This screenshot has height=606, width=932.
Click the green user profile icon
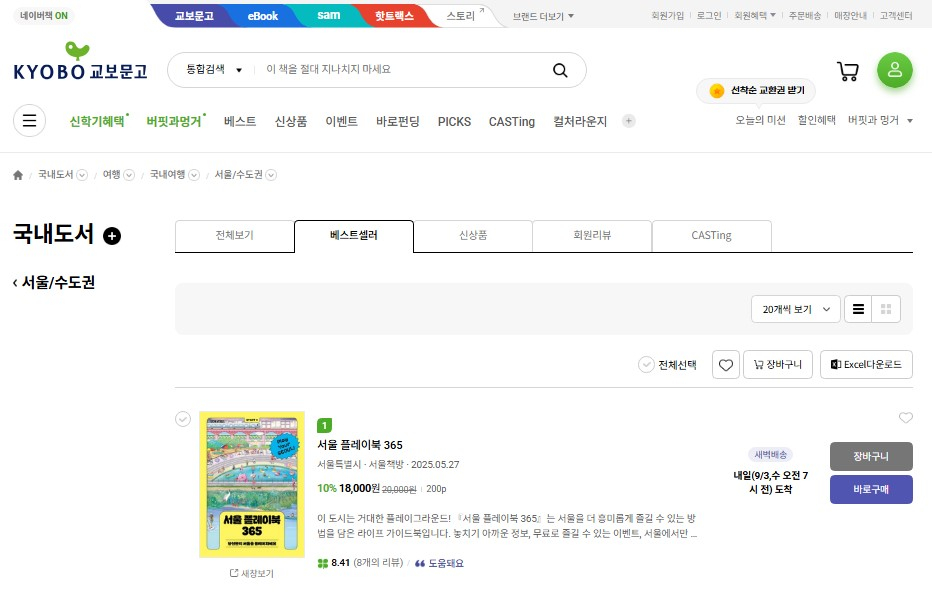(894, 70)
